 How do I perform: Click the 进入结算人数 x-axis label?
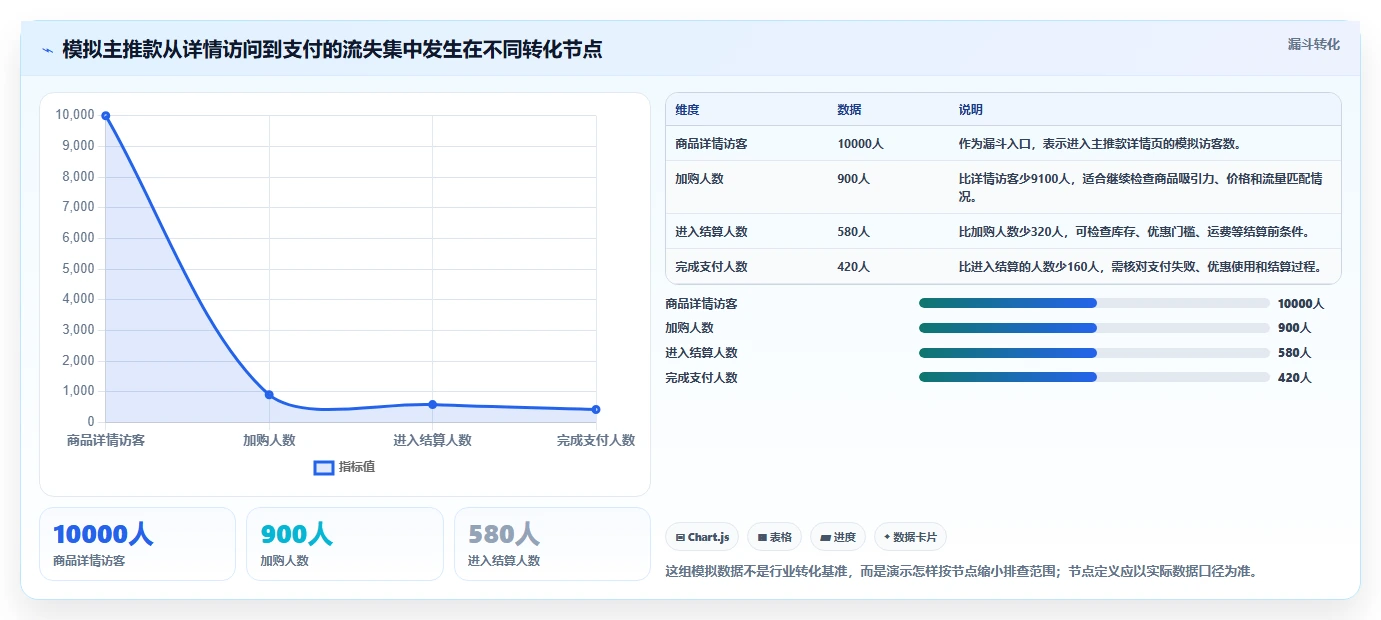click(432, 440)
